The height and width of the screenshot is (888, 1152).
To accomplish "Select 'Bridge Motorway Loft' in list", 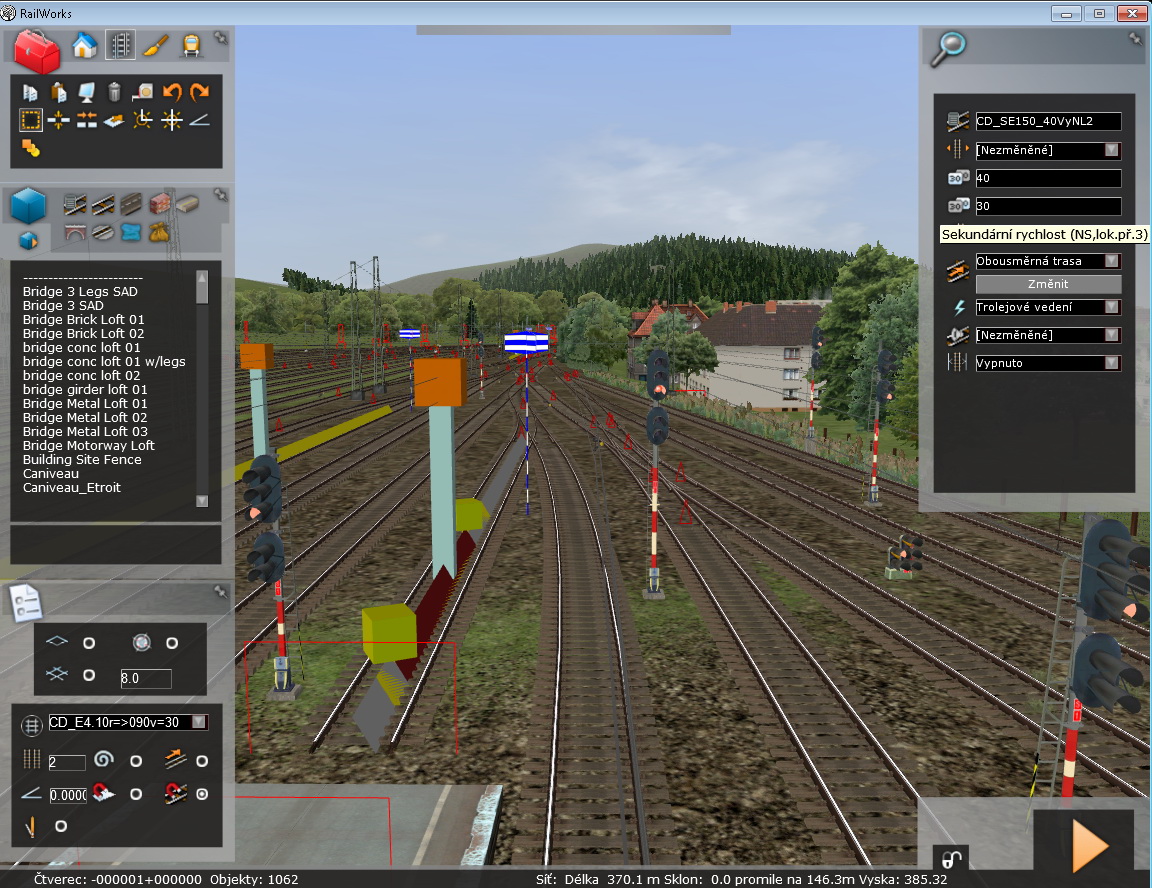I will pos(88,445).
